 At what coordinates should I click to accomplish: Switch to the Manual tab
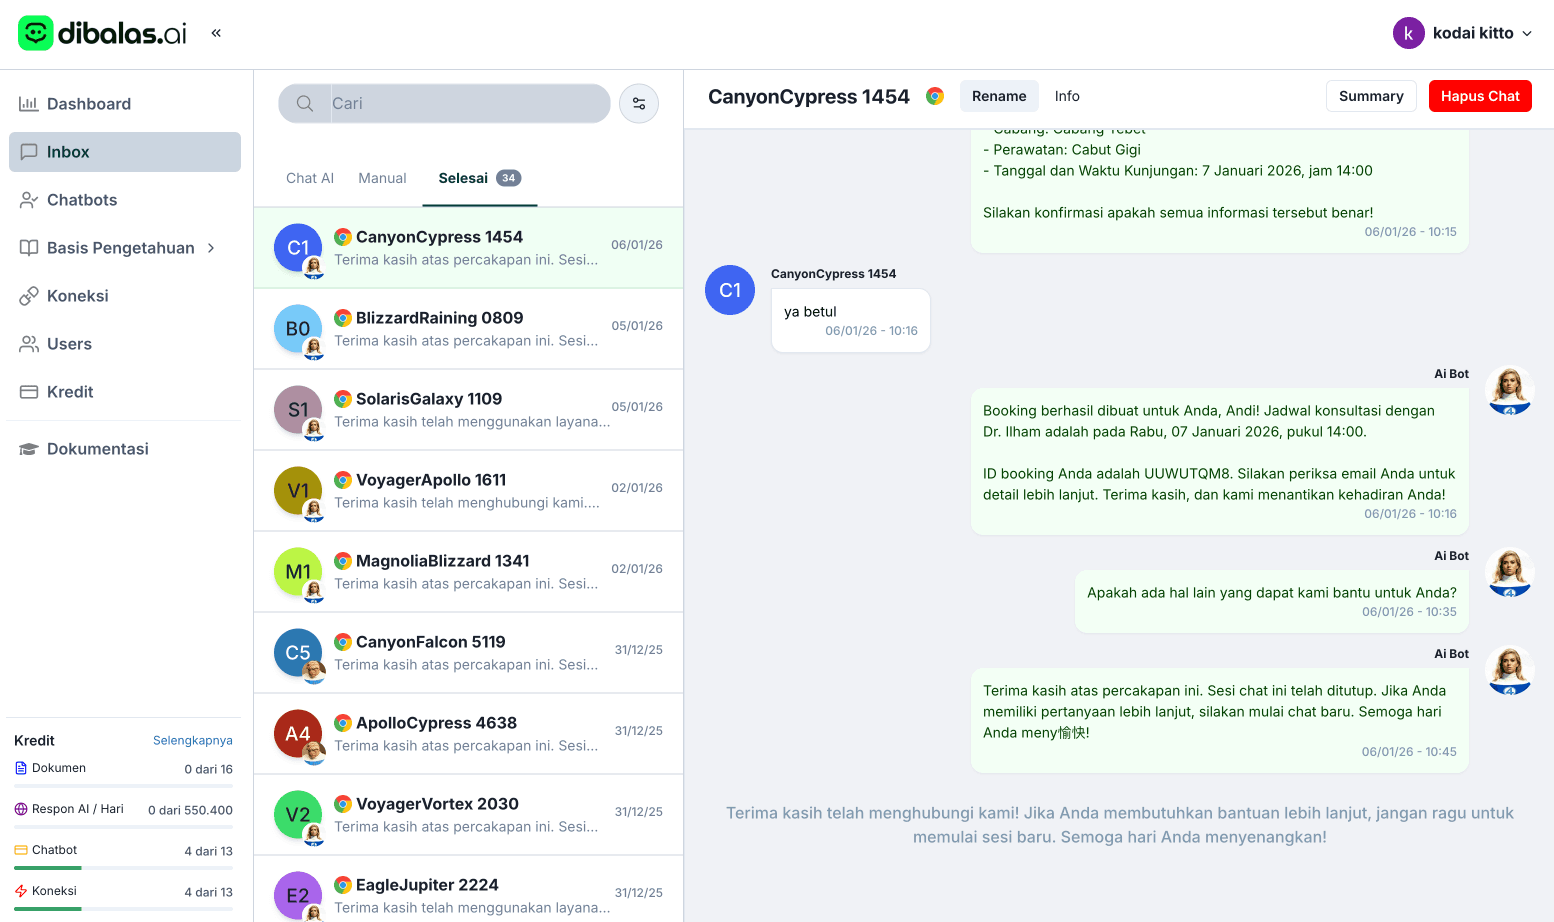[382, 178]
